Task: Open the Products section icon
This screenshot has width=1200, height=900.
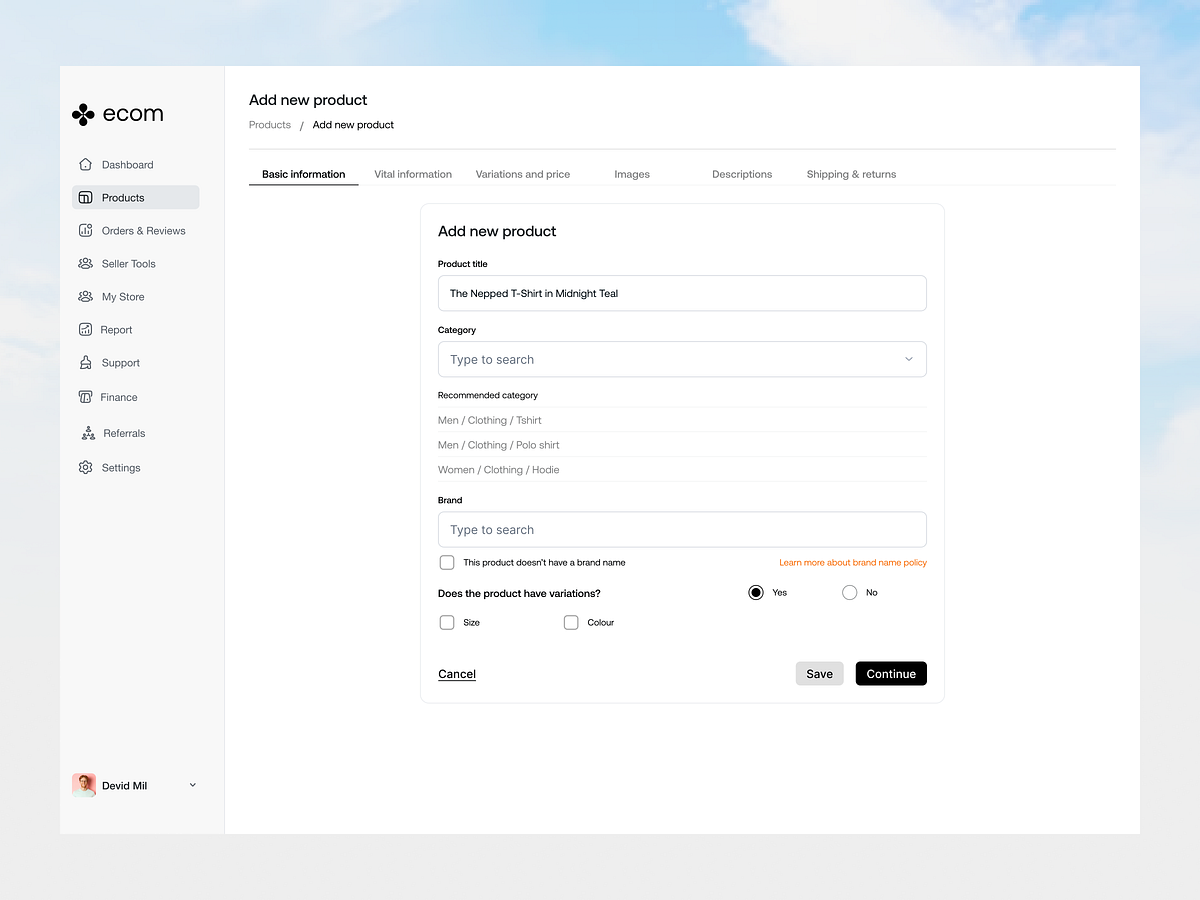Action: pos(86,197)
